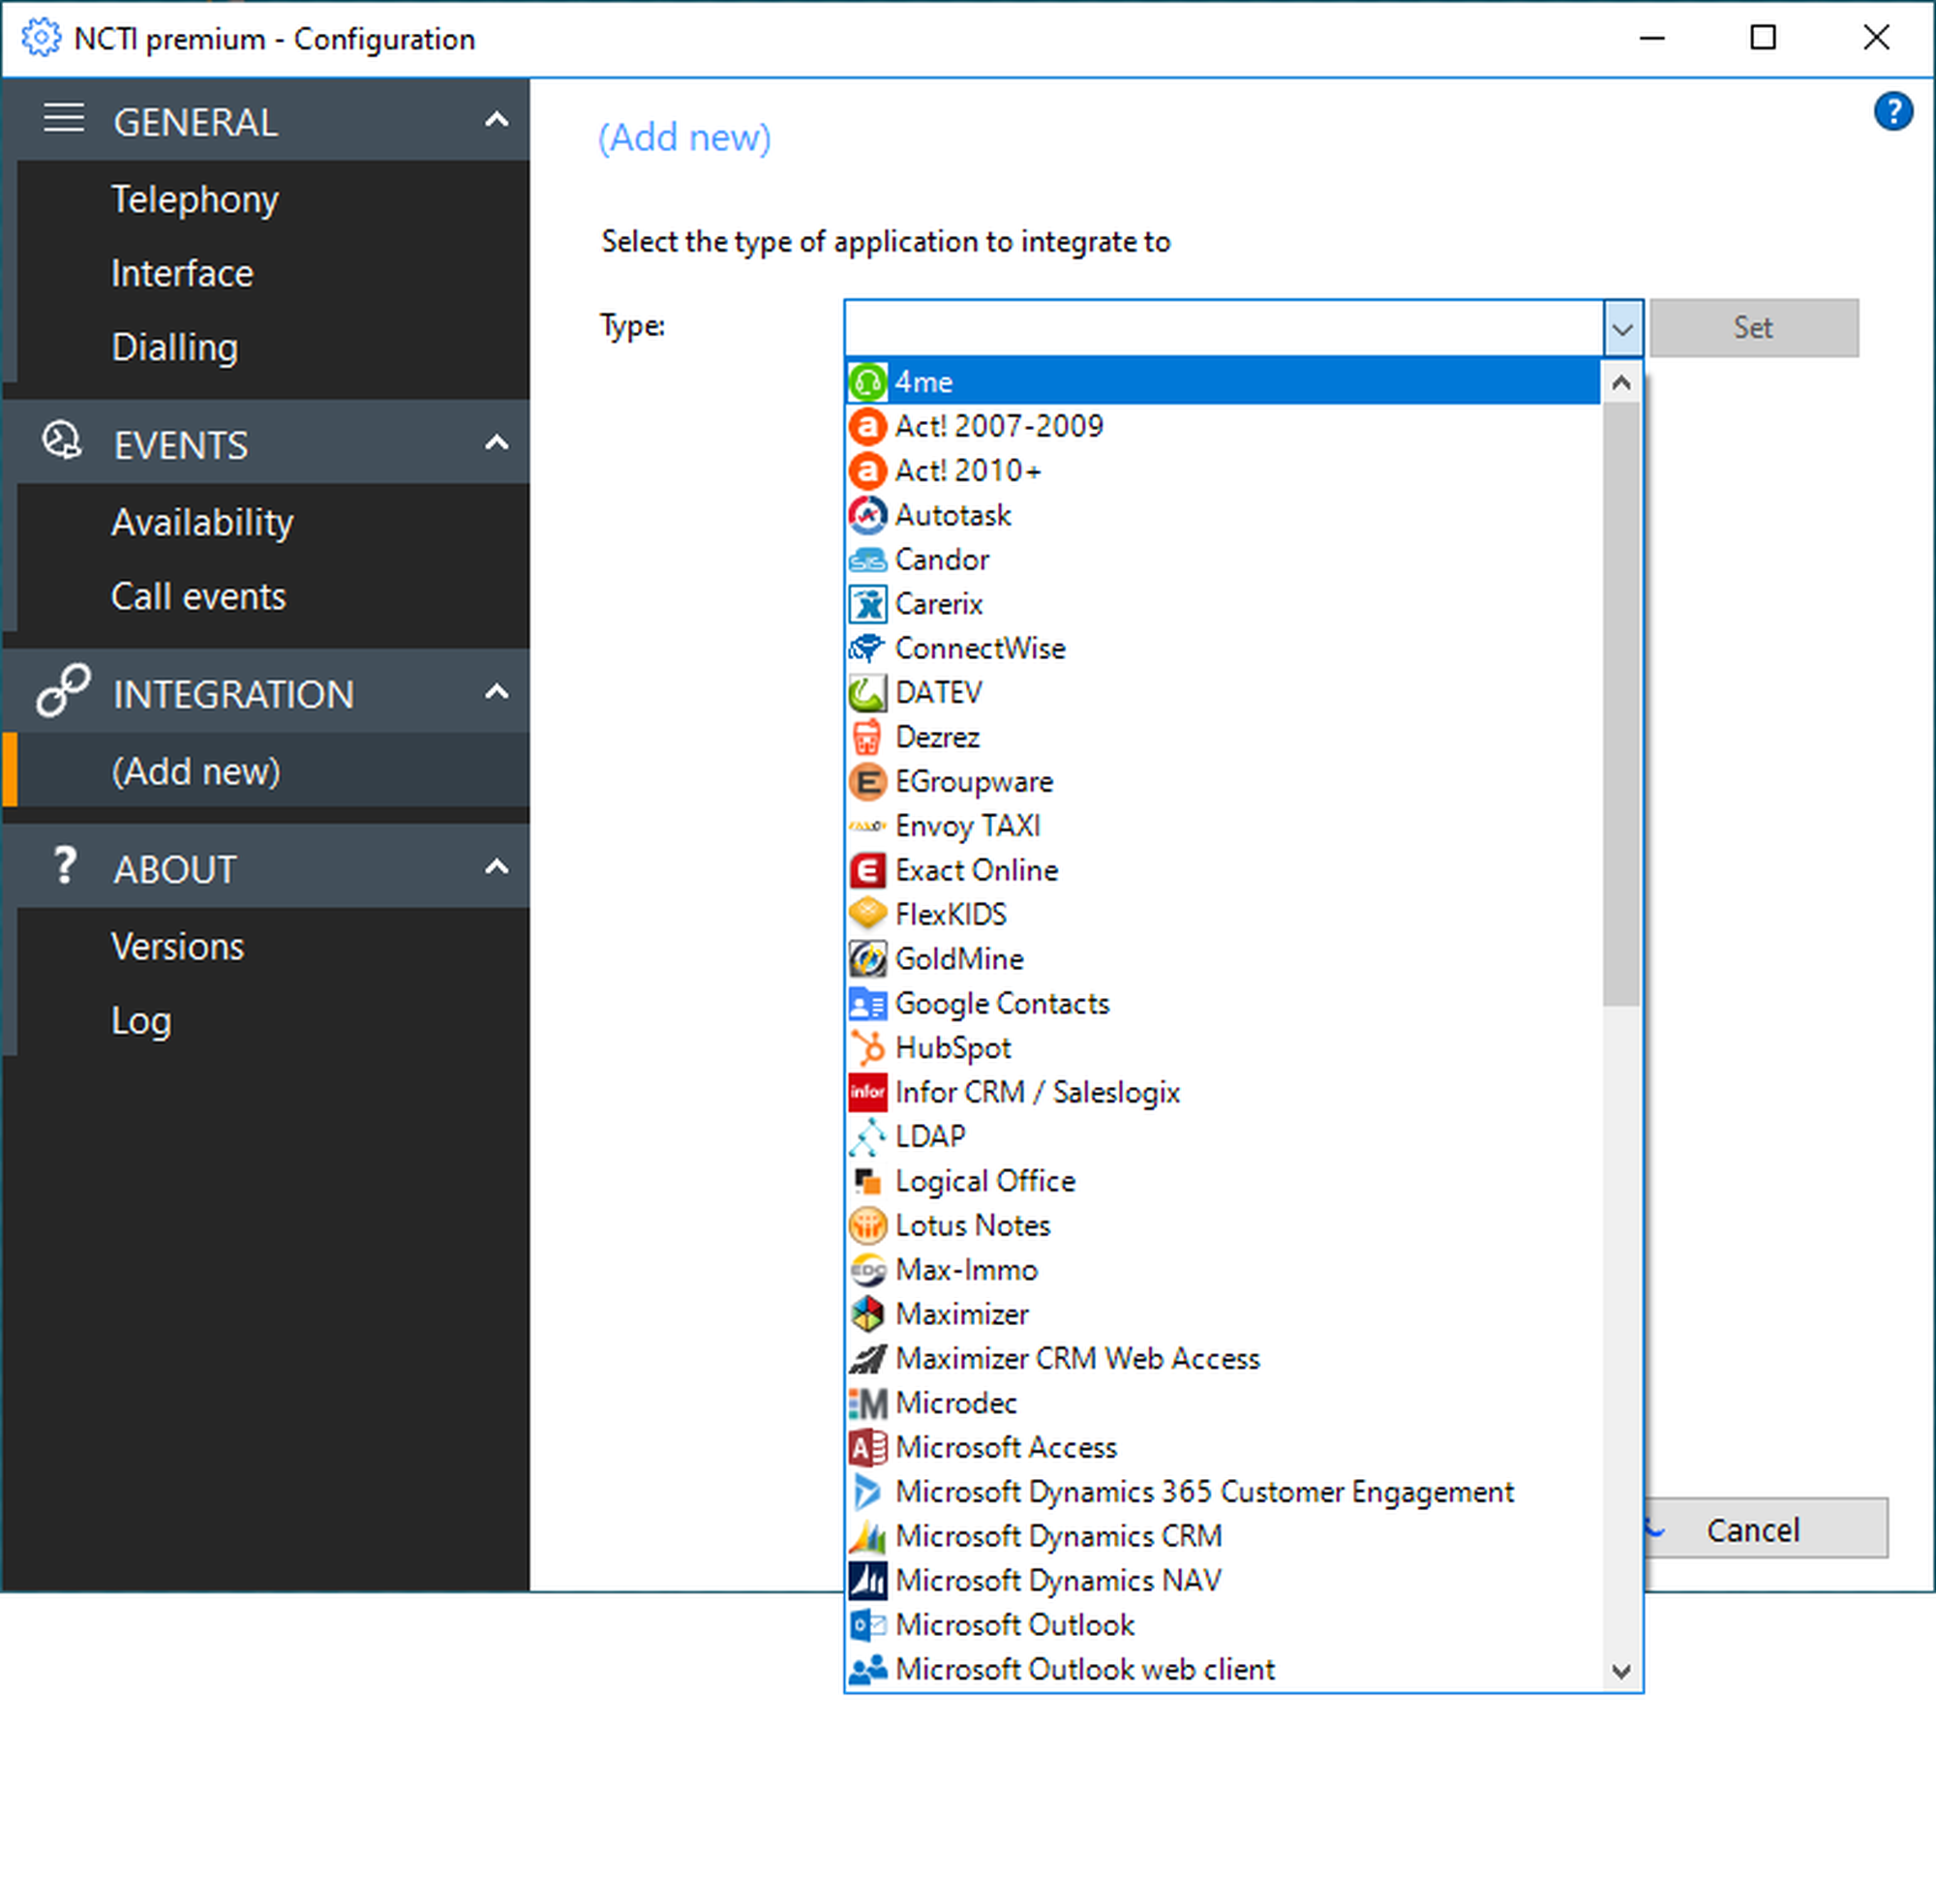1936x1904 pixels.
Task: Pick the ConnectWise icon entry
Action: (867, 648)
